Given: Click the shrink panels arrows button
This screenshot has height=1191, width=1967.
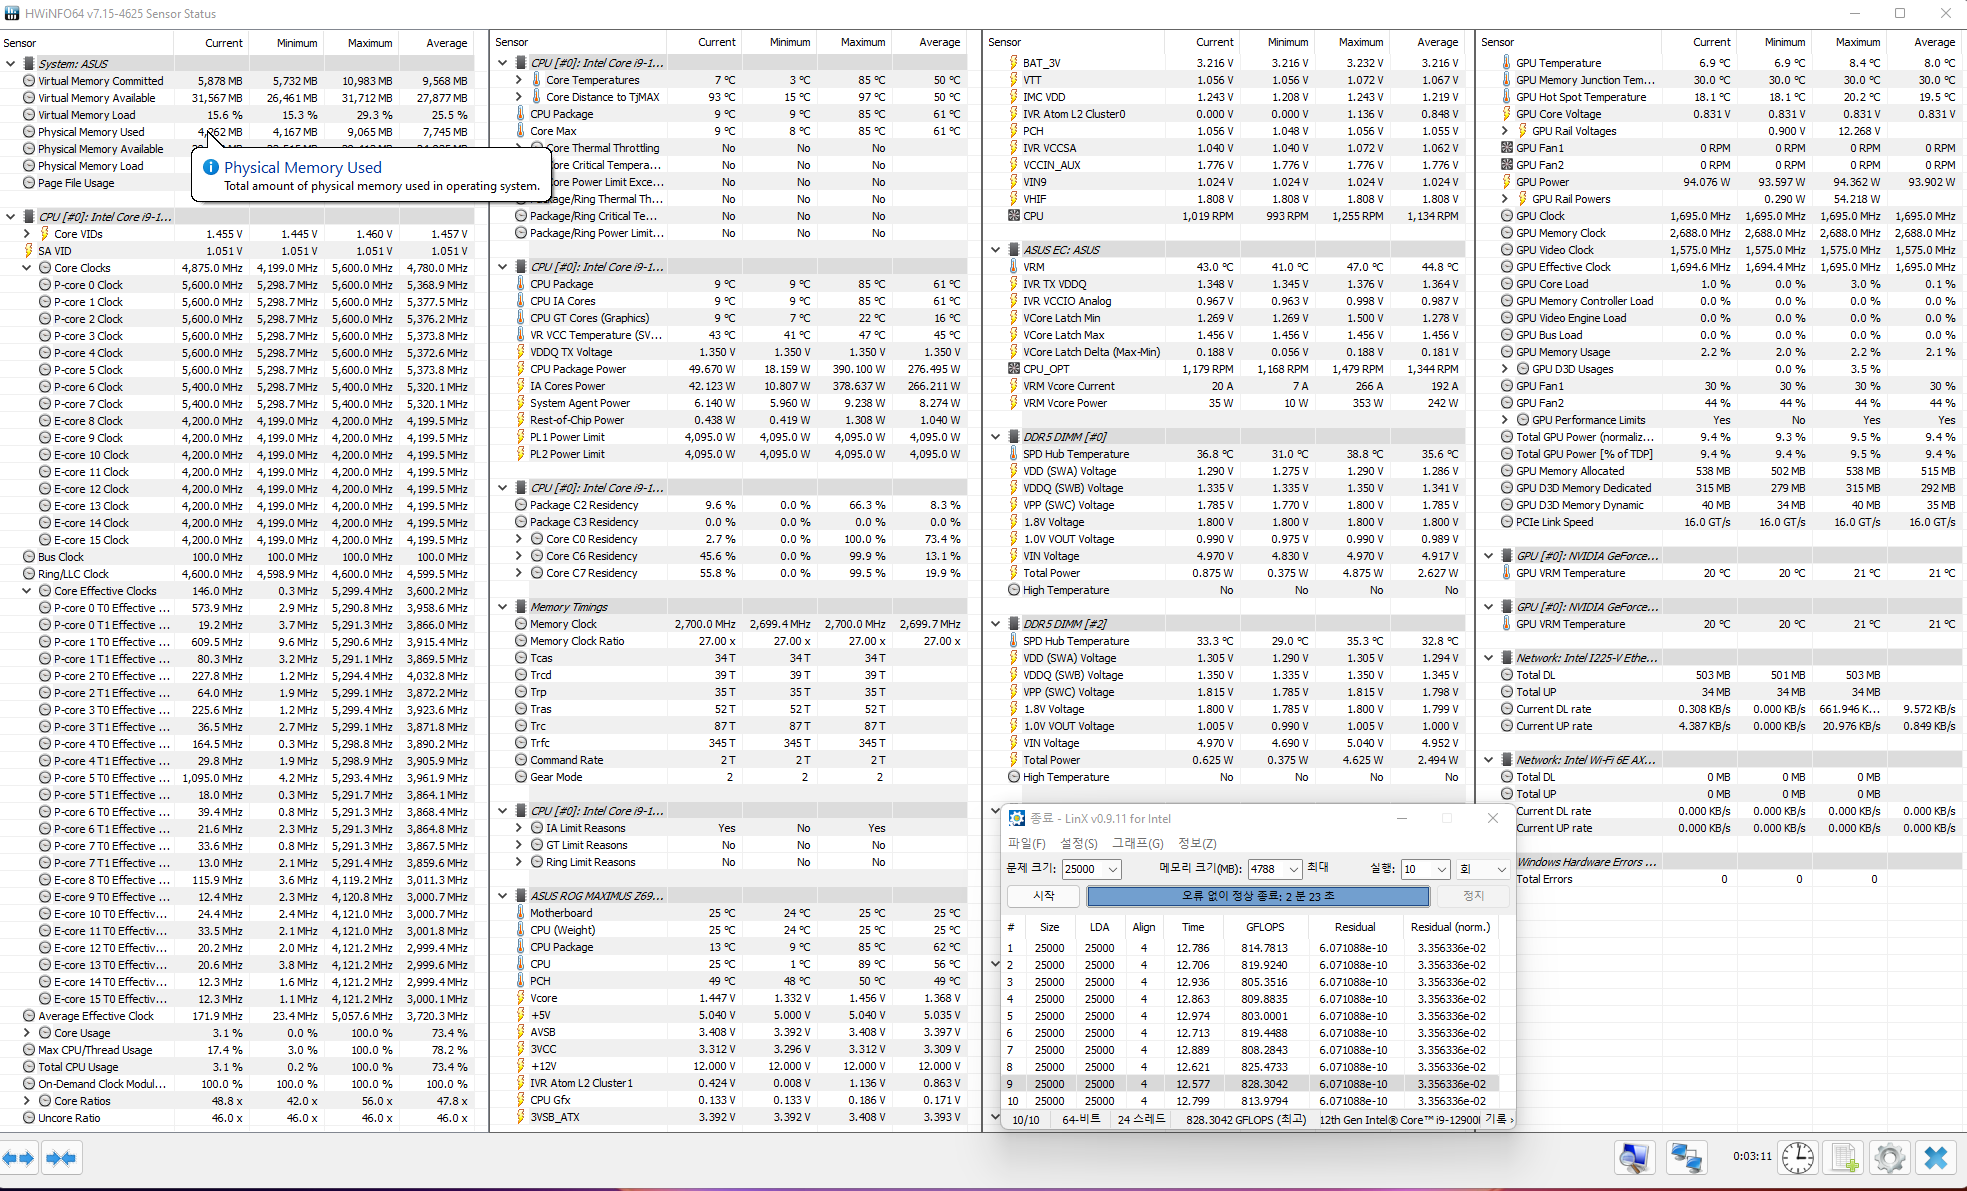Looking at the screenshot, I should pos(61,1158).
